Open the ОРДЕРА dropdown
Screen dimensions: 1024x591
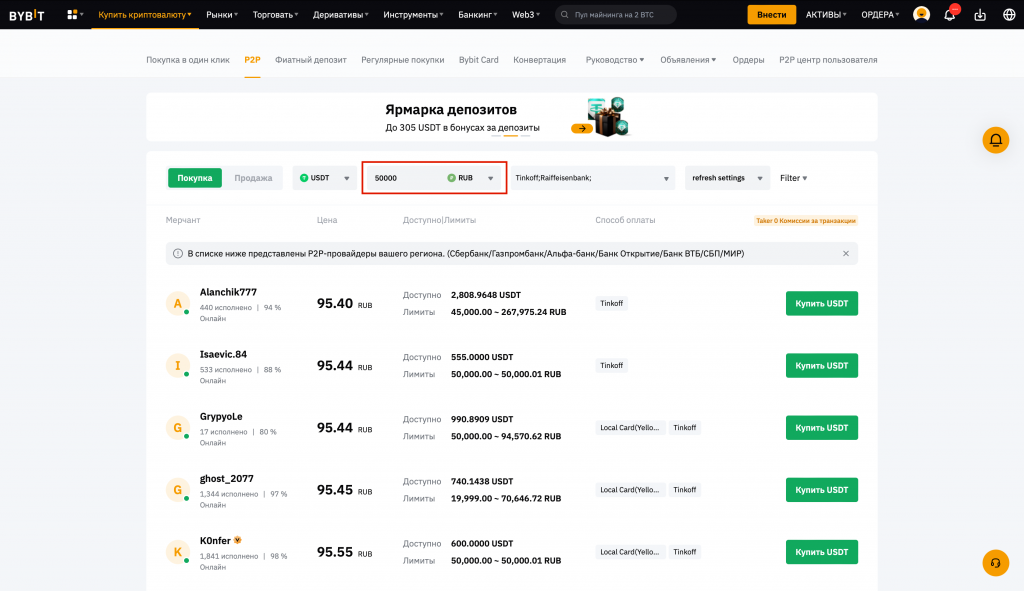880,14
